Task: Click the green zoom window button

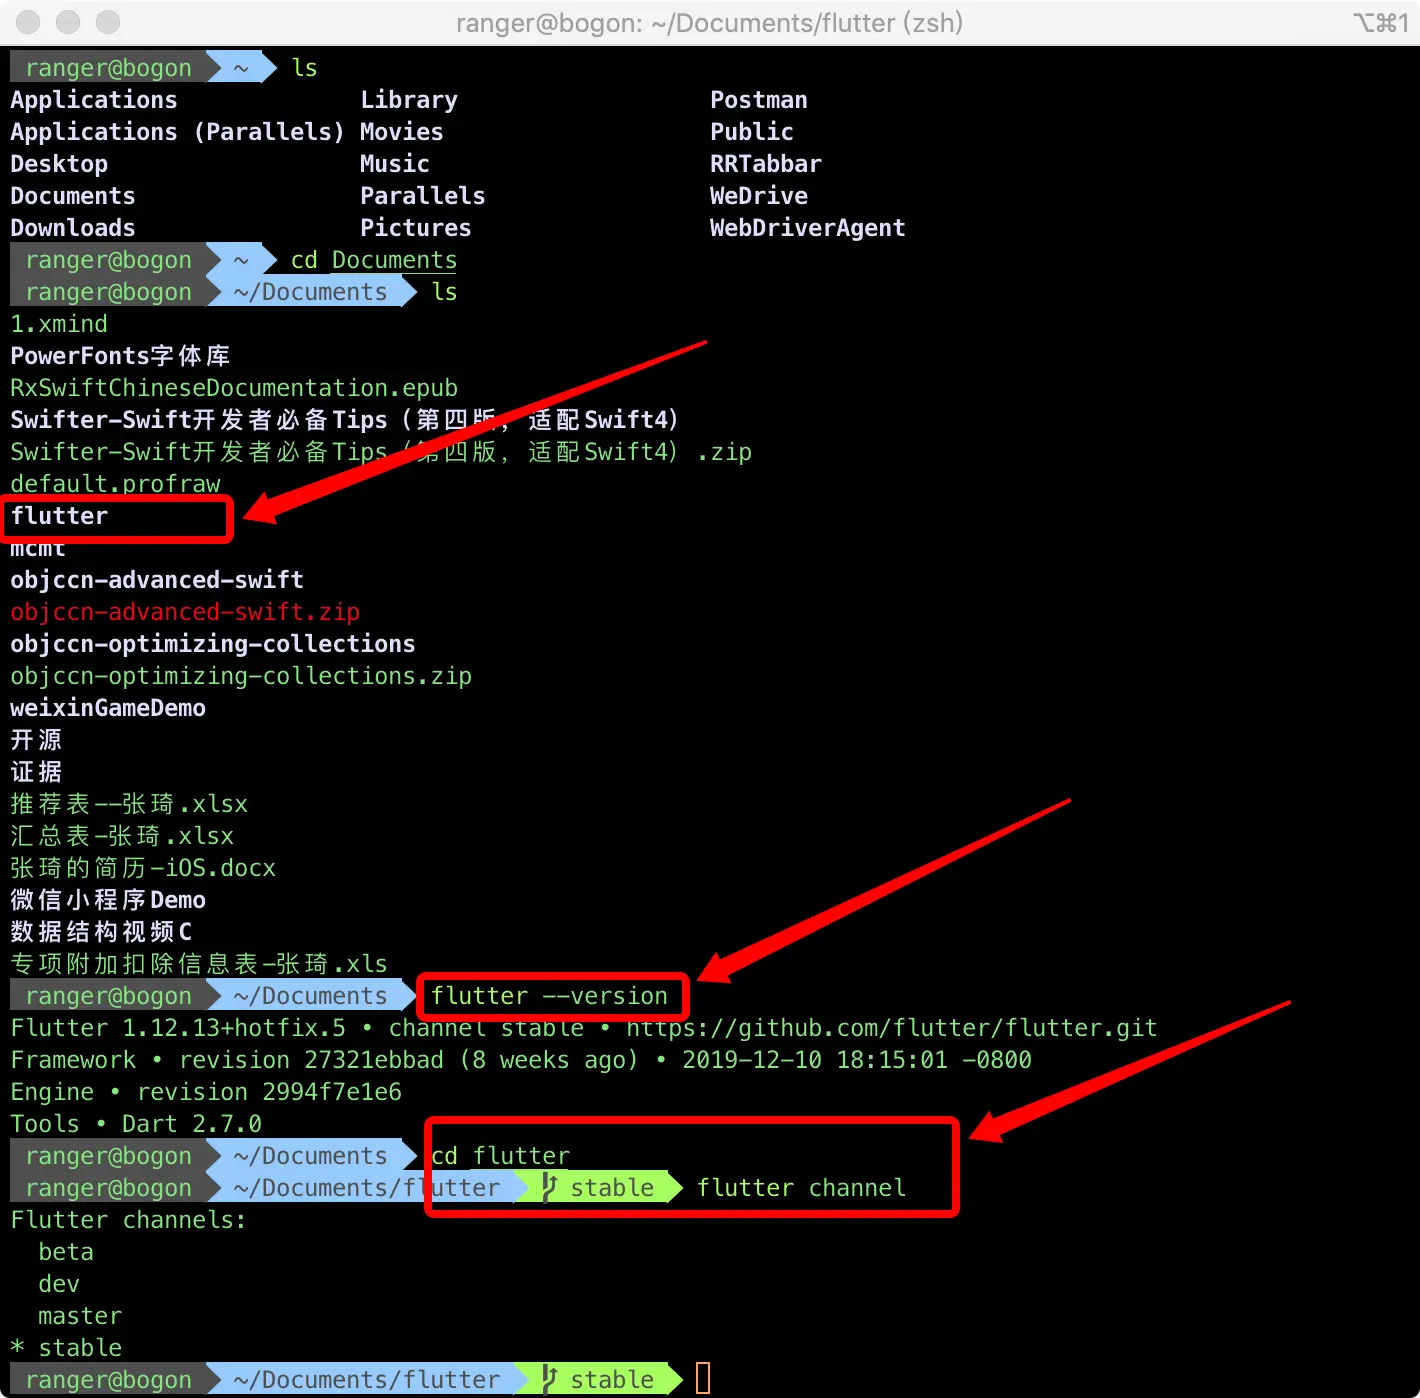Action: click(x=108, y=22)
